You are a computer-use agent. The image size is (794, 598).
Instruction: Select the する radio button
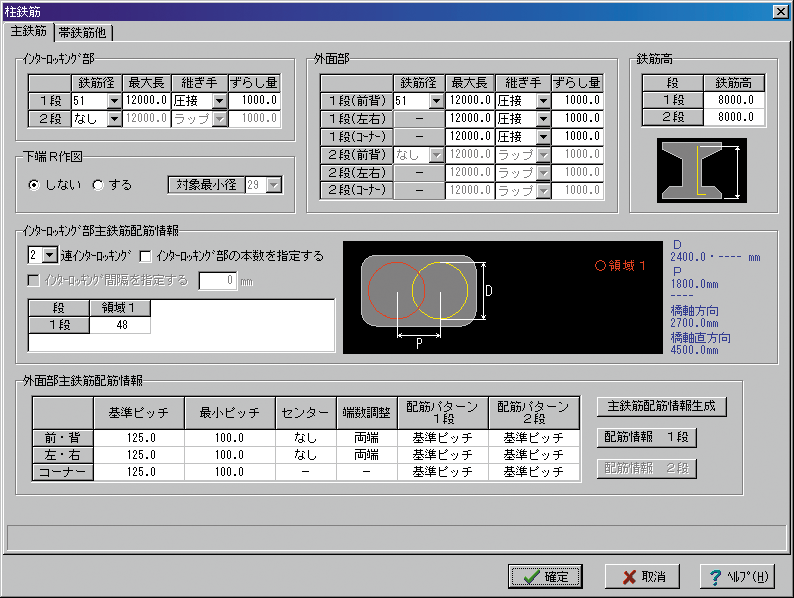[x=98, y=185]
